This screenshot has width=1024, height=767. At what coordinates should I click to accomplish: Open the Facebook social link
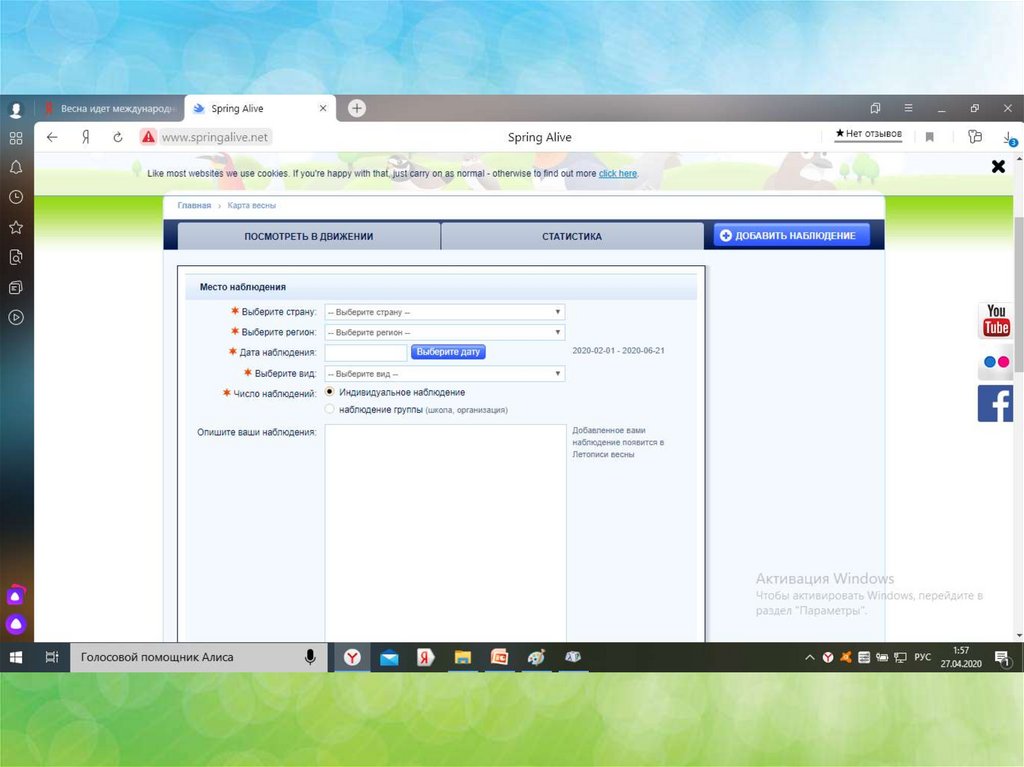995,403
